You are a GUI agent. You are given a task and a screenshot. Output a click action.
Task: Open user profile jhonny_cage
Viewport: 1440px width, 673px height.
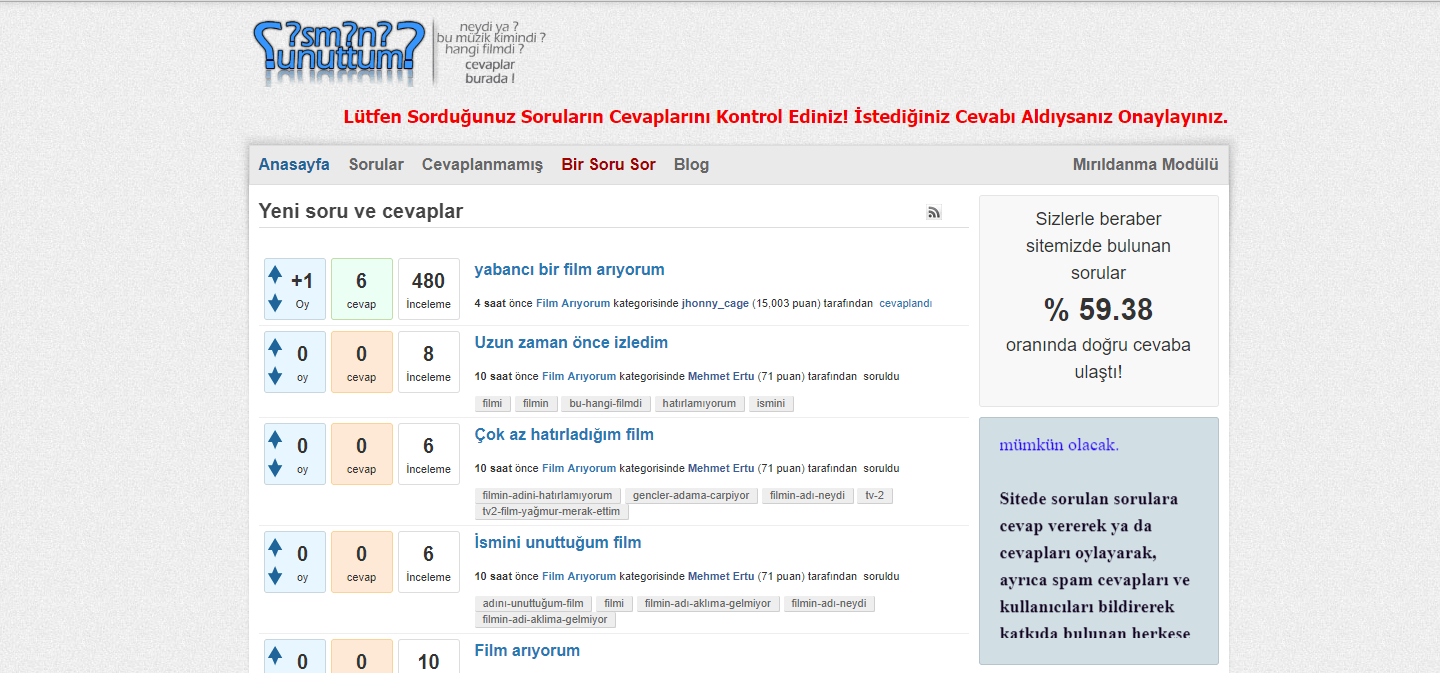715,303
